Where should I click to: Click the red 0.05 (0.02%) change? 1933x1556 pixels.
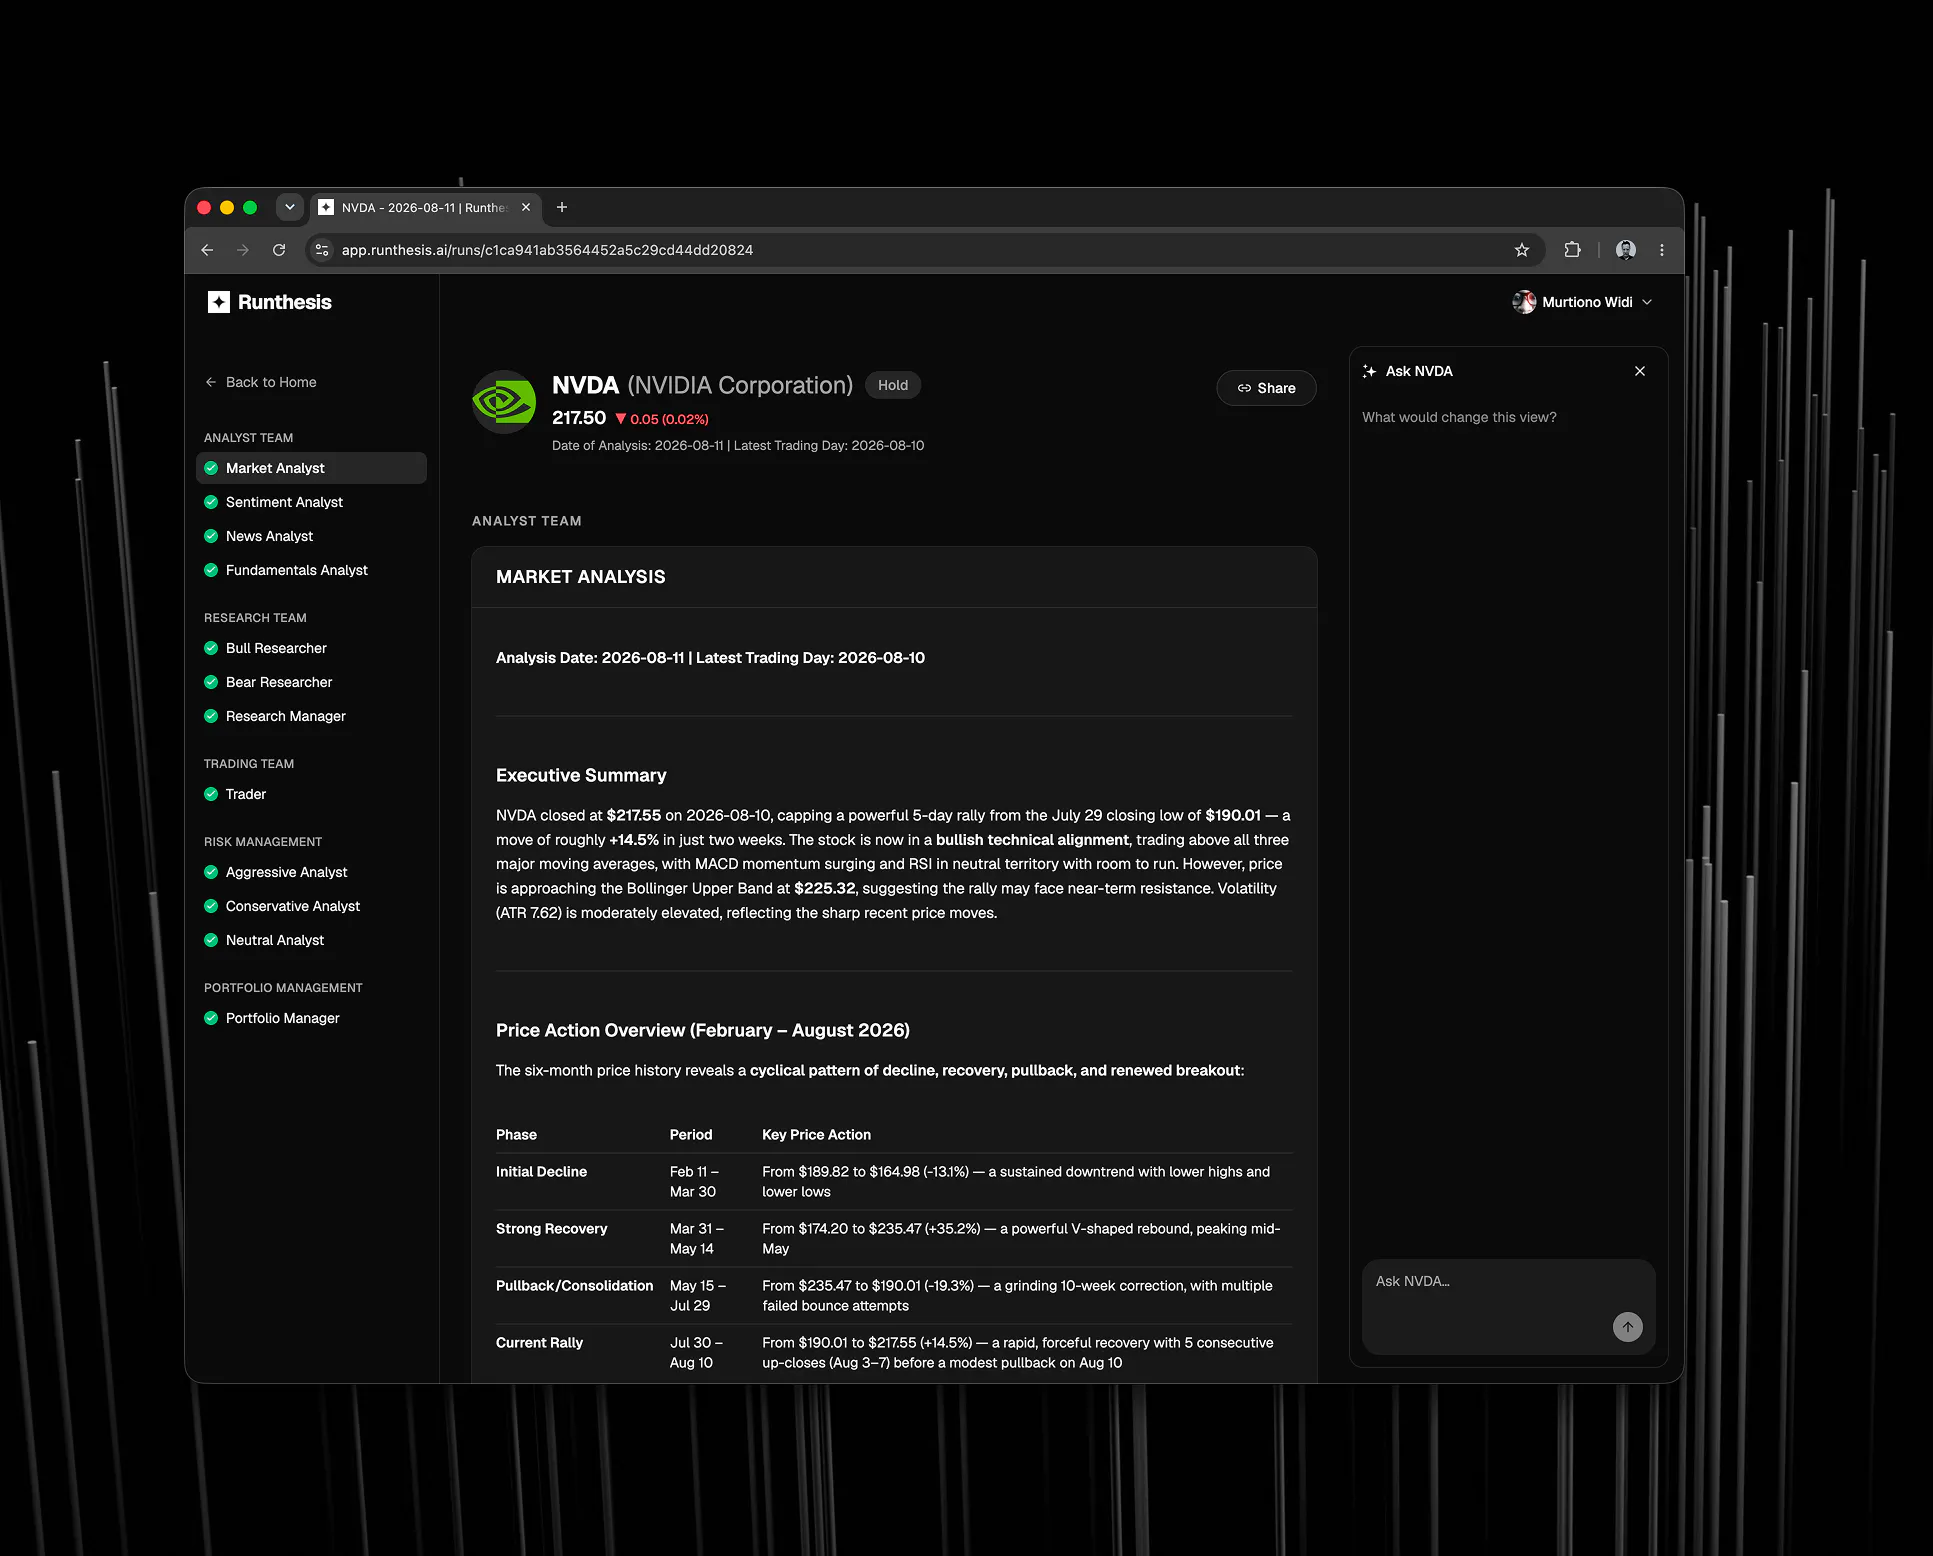(662, 419)
